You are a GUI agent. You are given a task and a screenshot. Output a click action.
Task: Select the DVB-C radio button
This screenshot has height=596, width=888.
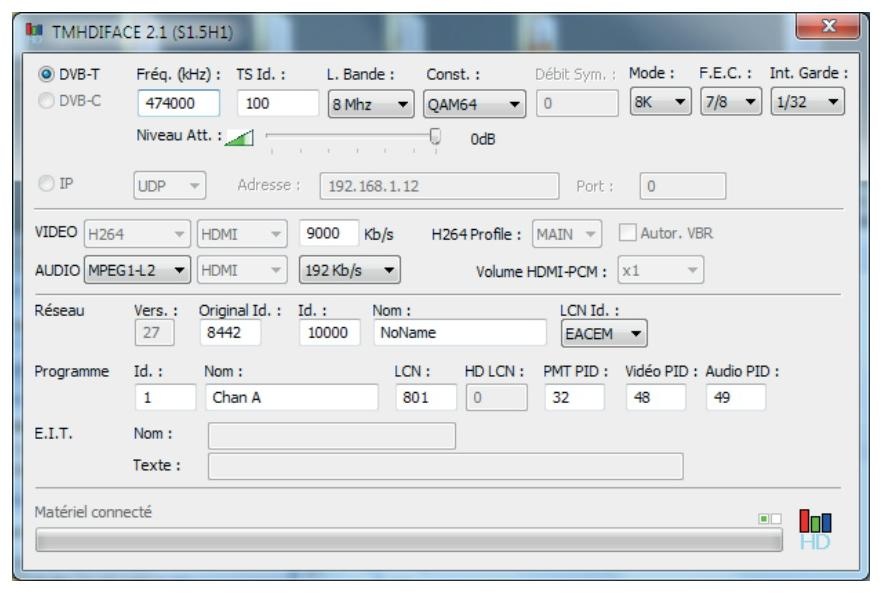pyautogui.click(x=46, y=101)
